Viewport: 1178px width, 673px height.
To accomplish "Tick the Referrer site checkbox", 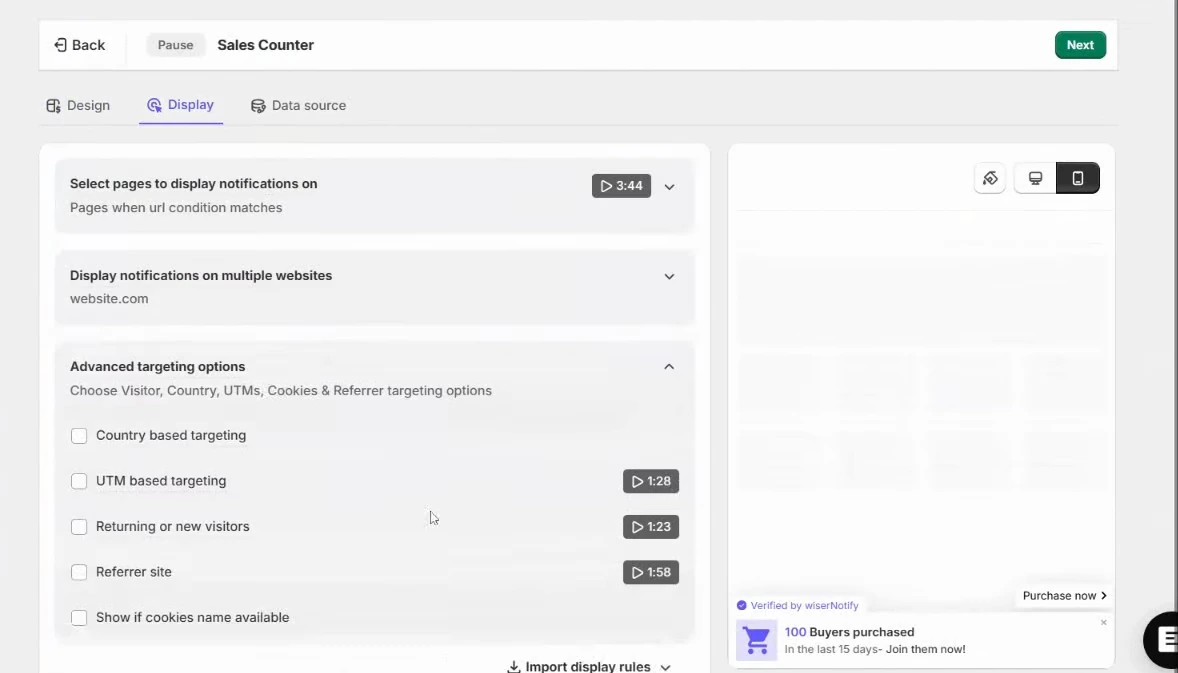I will tap(79, 572).
